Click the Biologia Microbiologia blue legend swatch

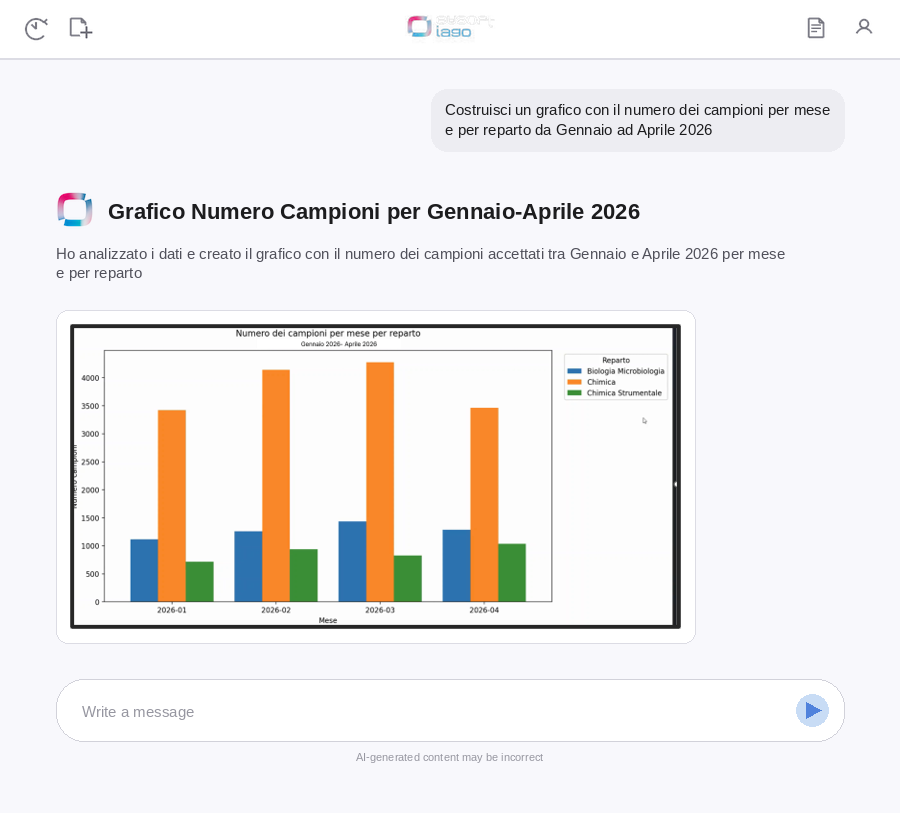(x=574, y=371)
